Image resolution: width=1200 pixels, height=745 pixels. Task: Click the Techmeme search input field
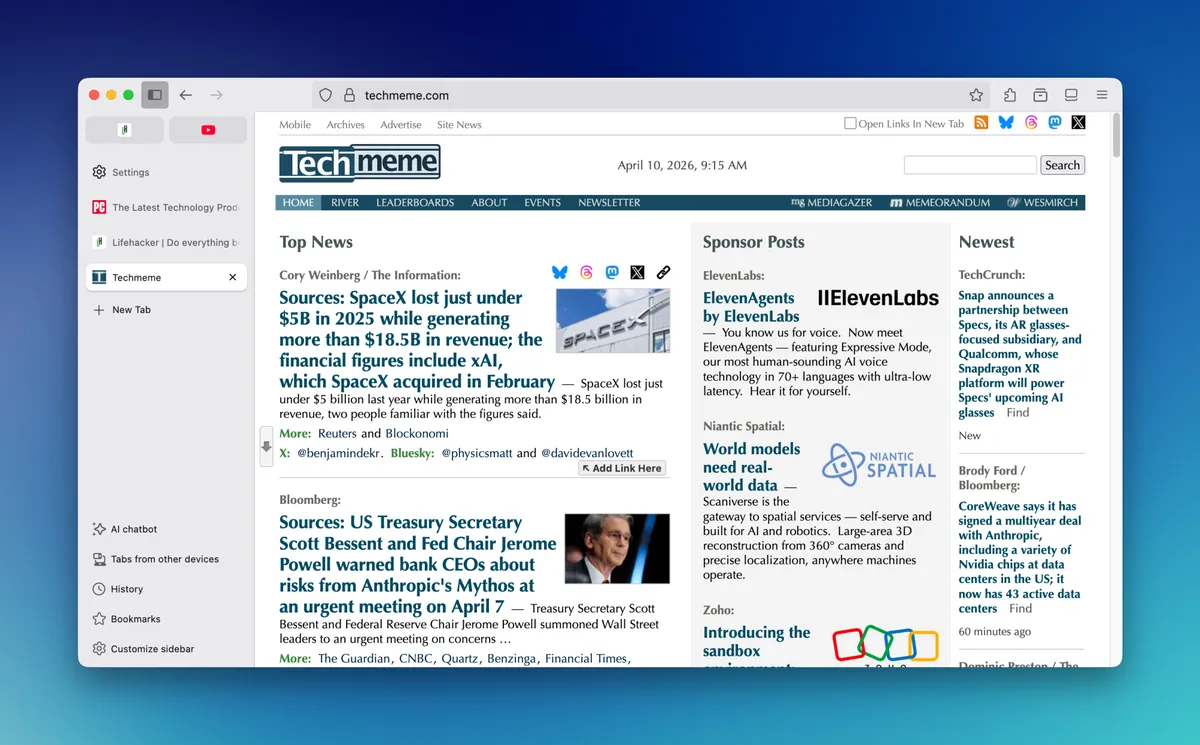pyautogui.click(x=970, y=165)
